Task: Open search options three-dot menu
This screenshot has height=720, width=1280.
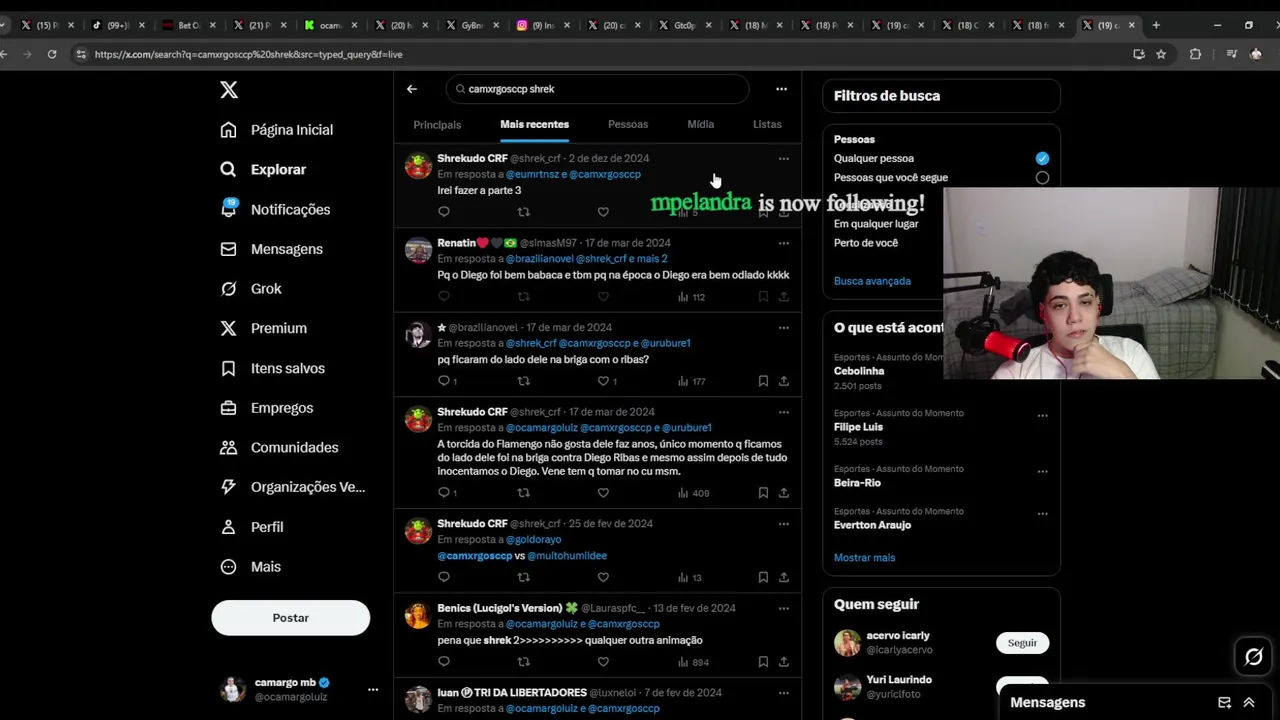Action: (781, 89)
